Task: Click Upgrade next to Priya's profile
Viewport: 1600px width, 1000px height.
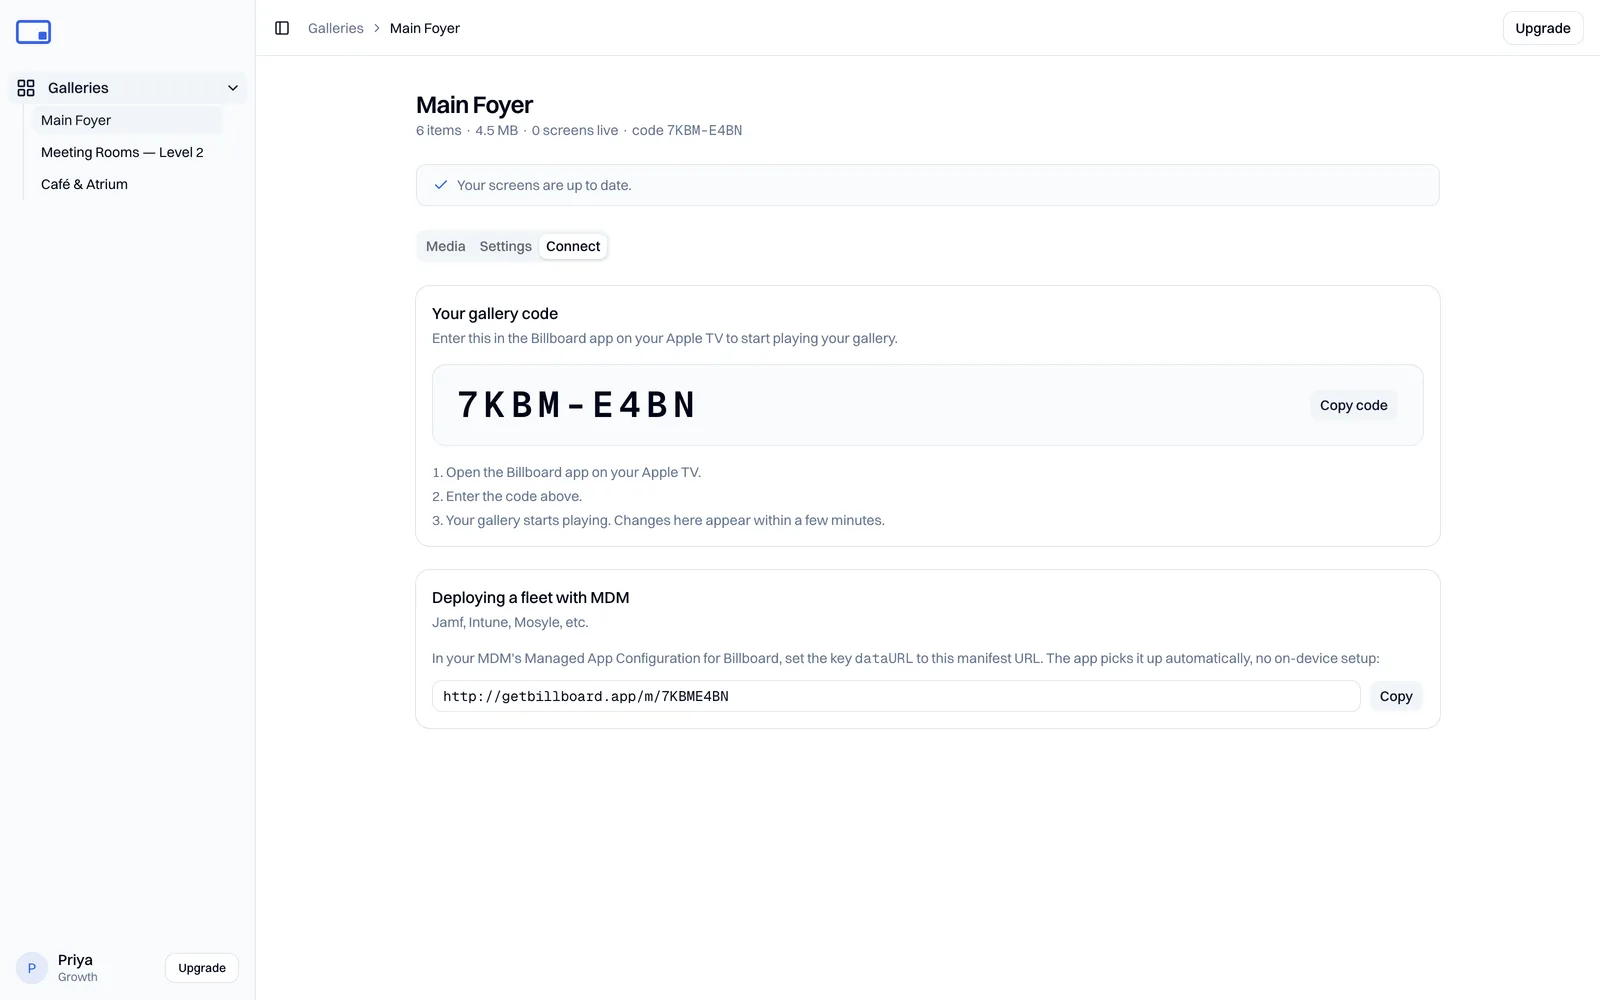Action: [x=202, y=968]
